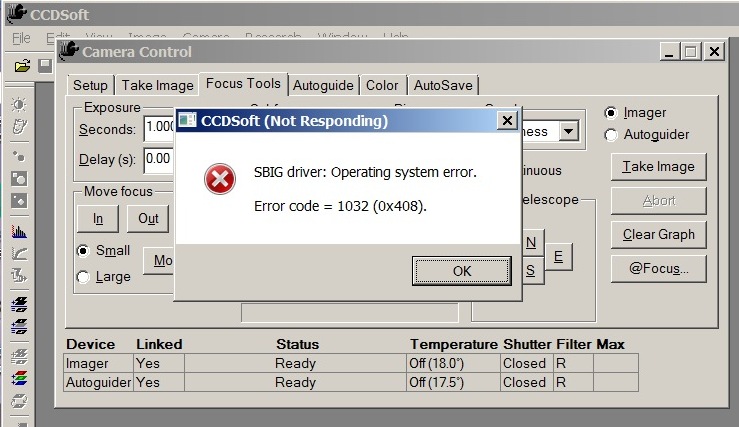Open the histogram icon in left toolbar
The image size is (739, 427).
pyautogui.click(x=19, y=231)
